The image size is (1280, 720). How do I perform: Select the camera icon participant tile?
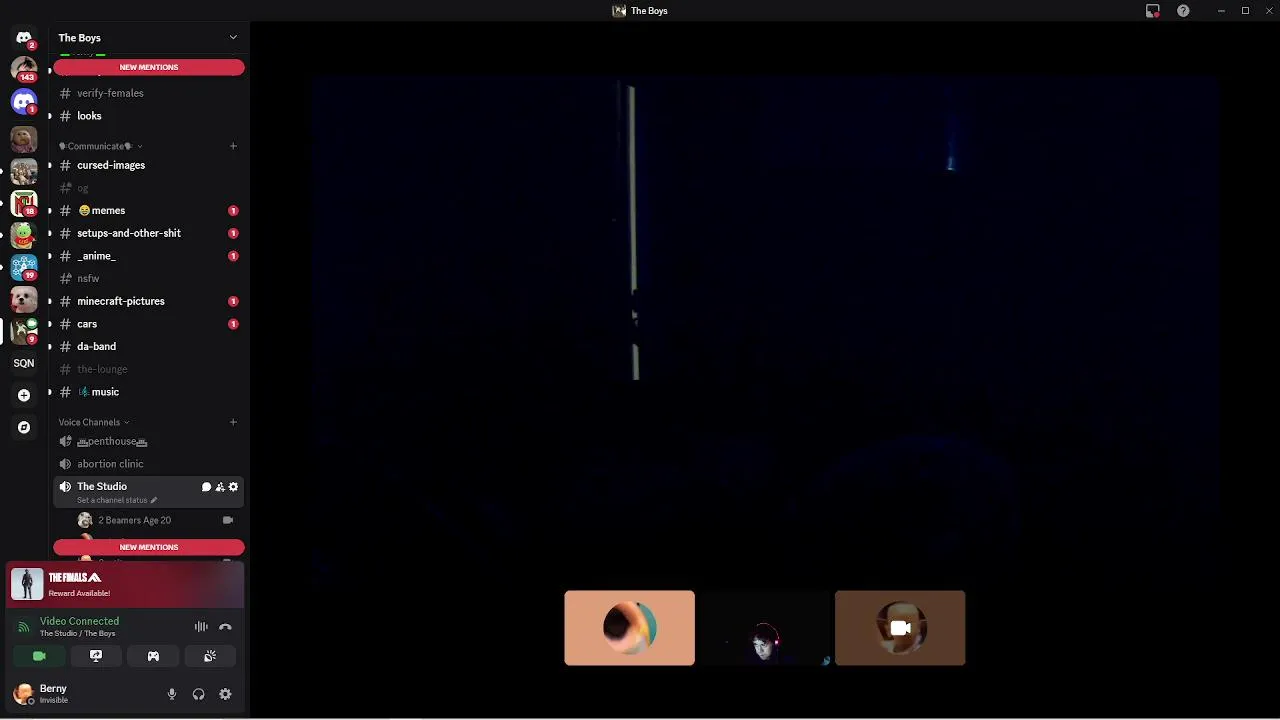pyautogui.click(x=900, y=628)
